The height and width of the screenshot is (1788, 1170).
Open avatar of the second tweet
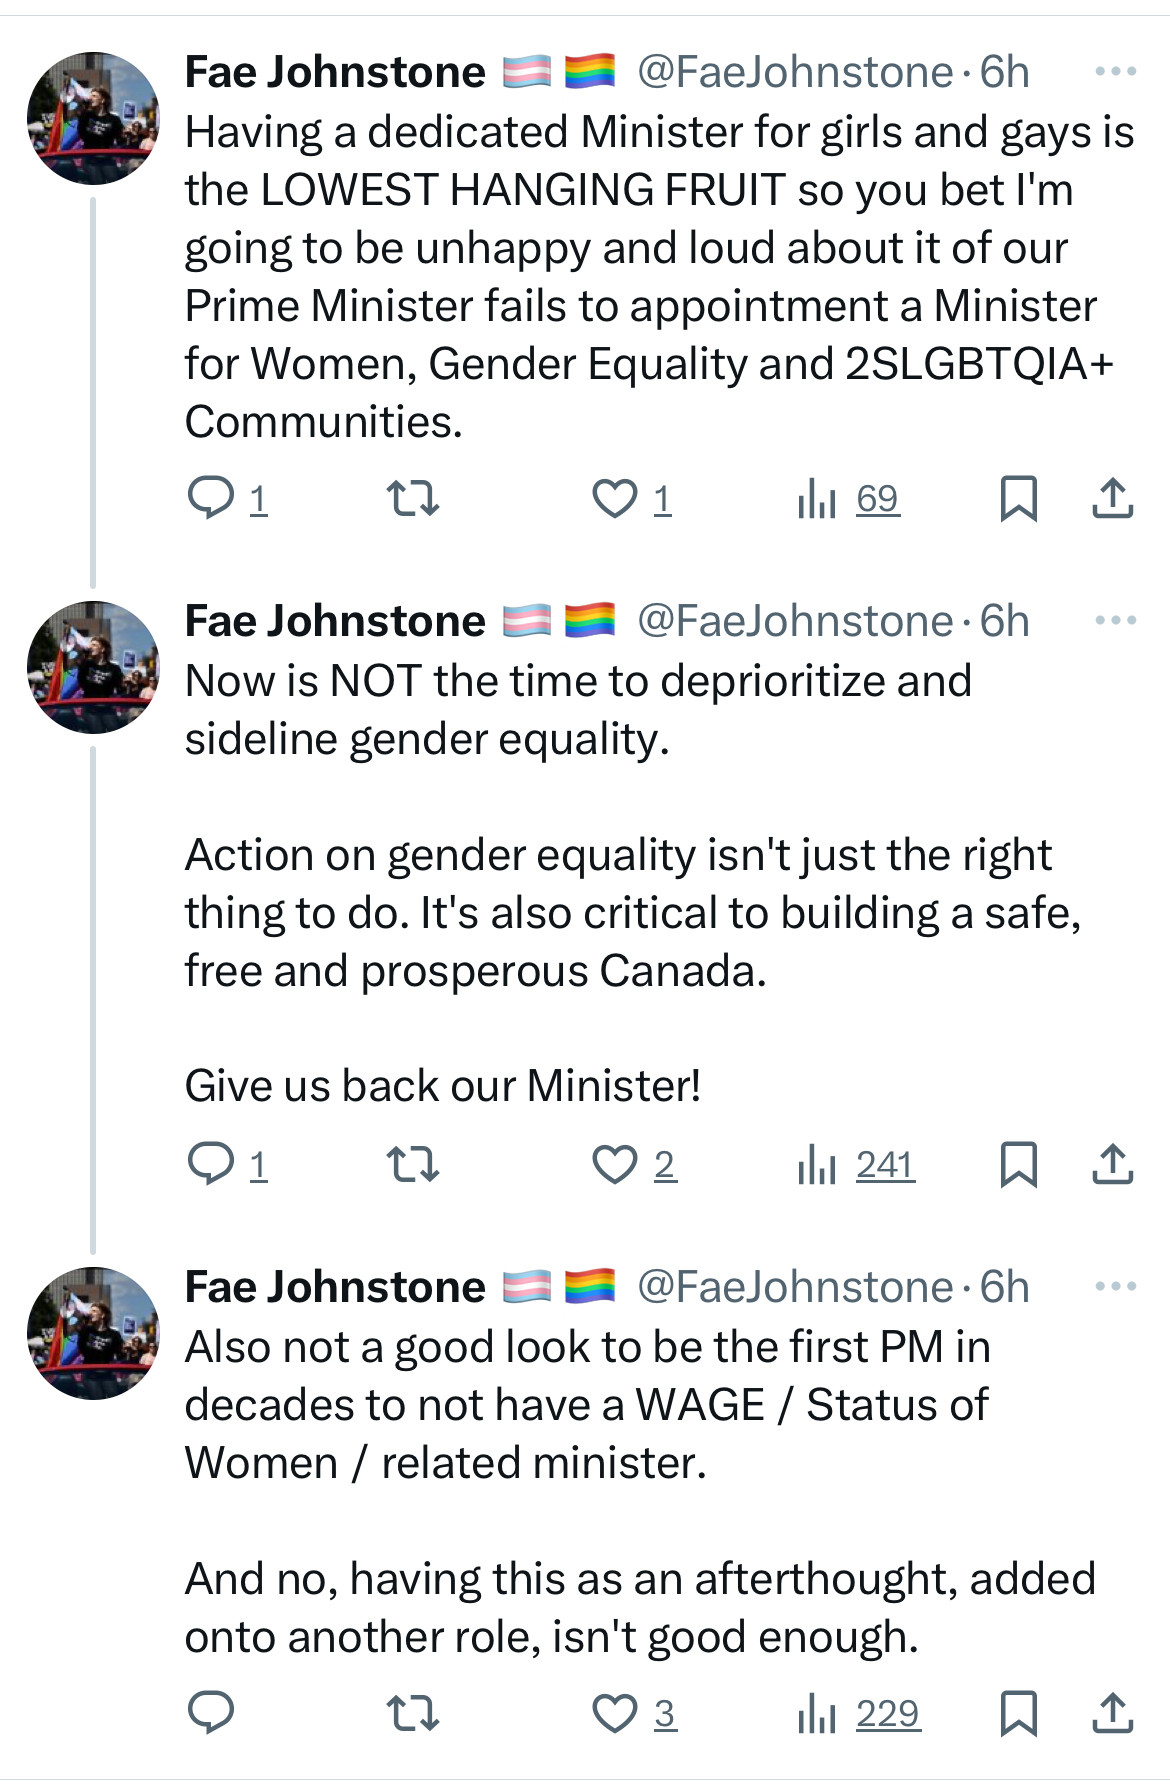tap(93, 667)
